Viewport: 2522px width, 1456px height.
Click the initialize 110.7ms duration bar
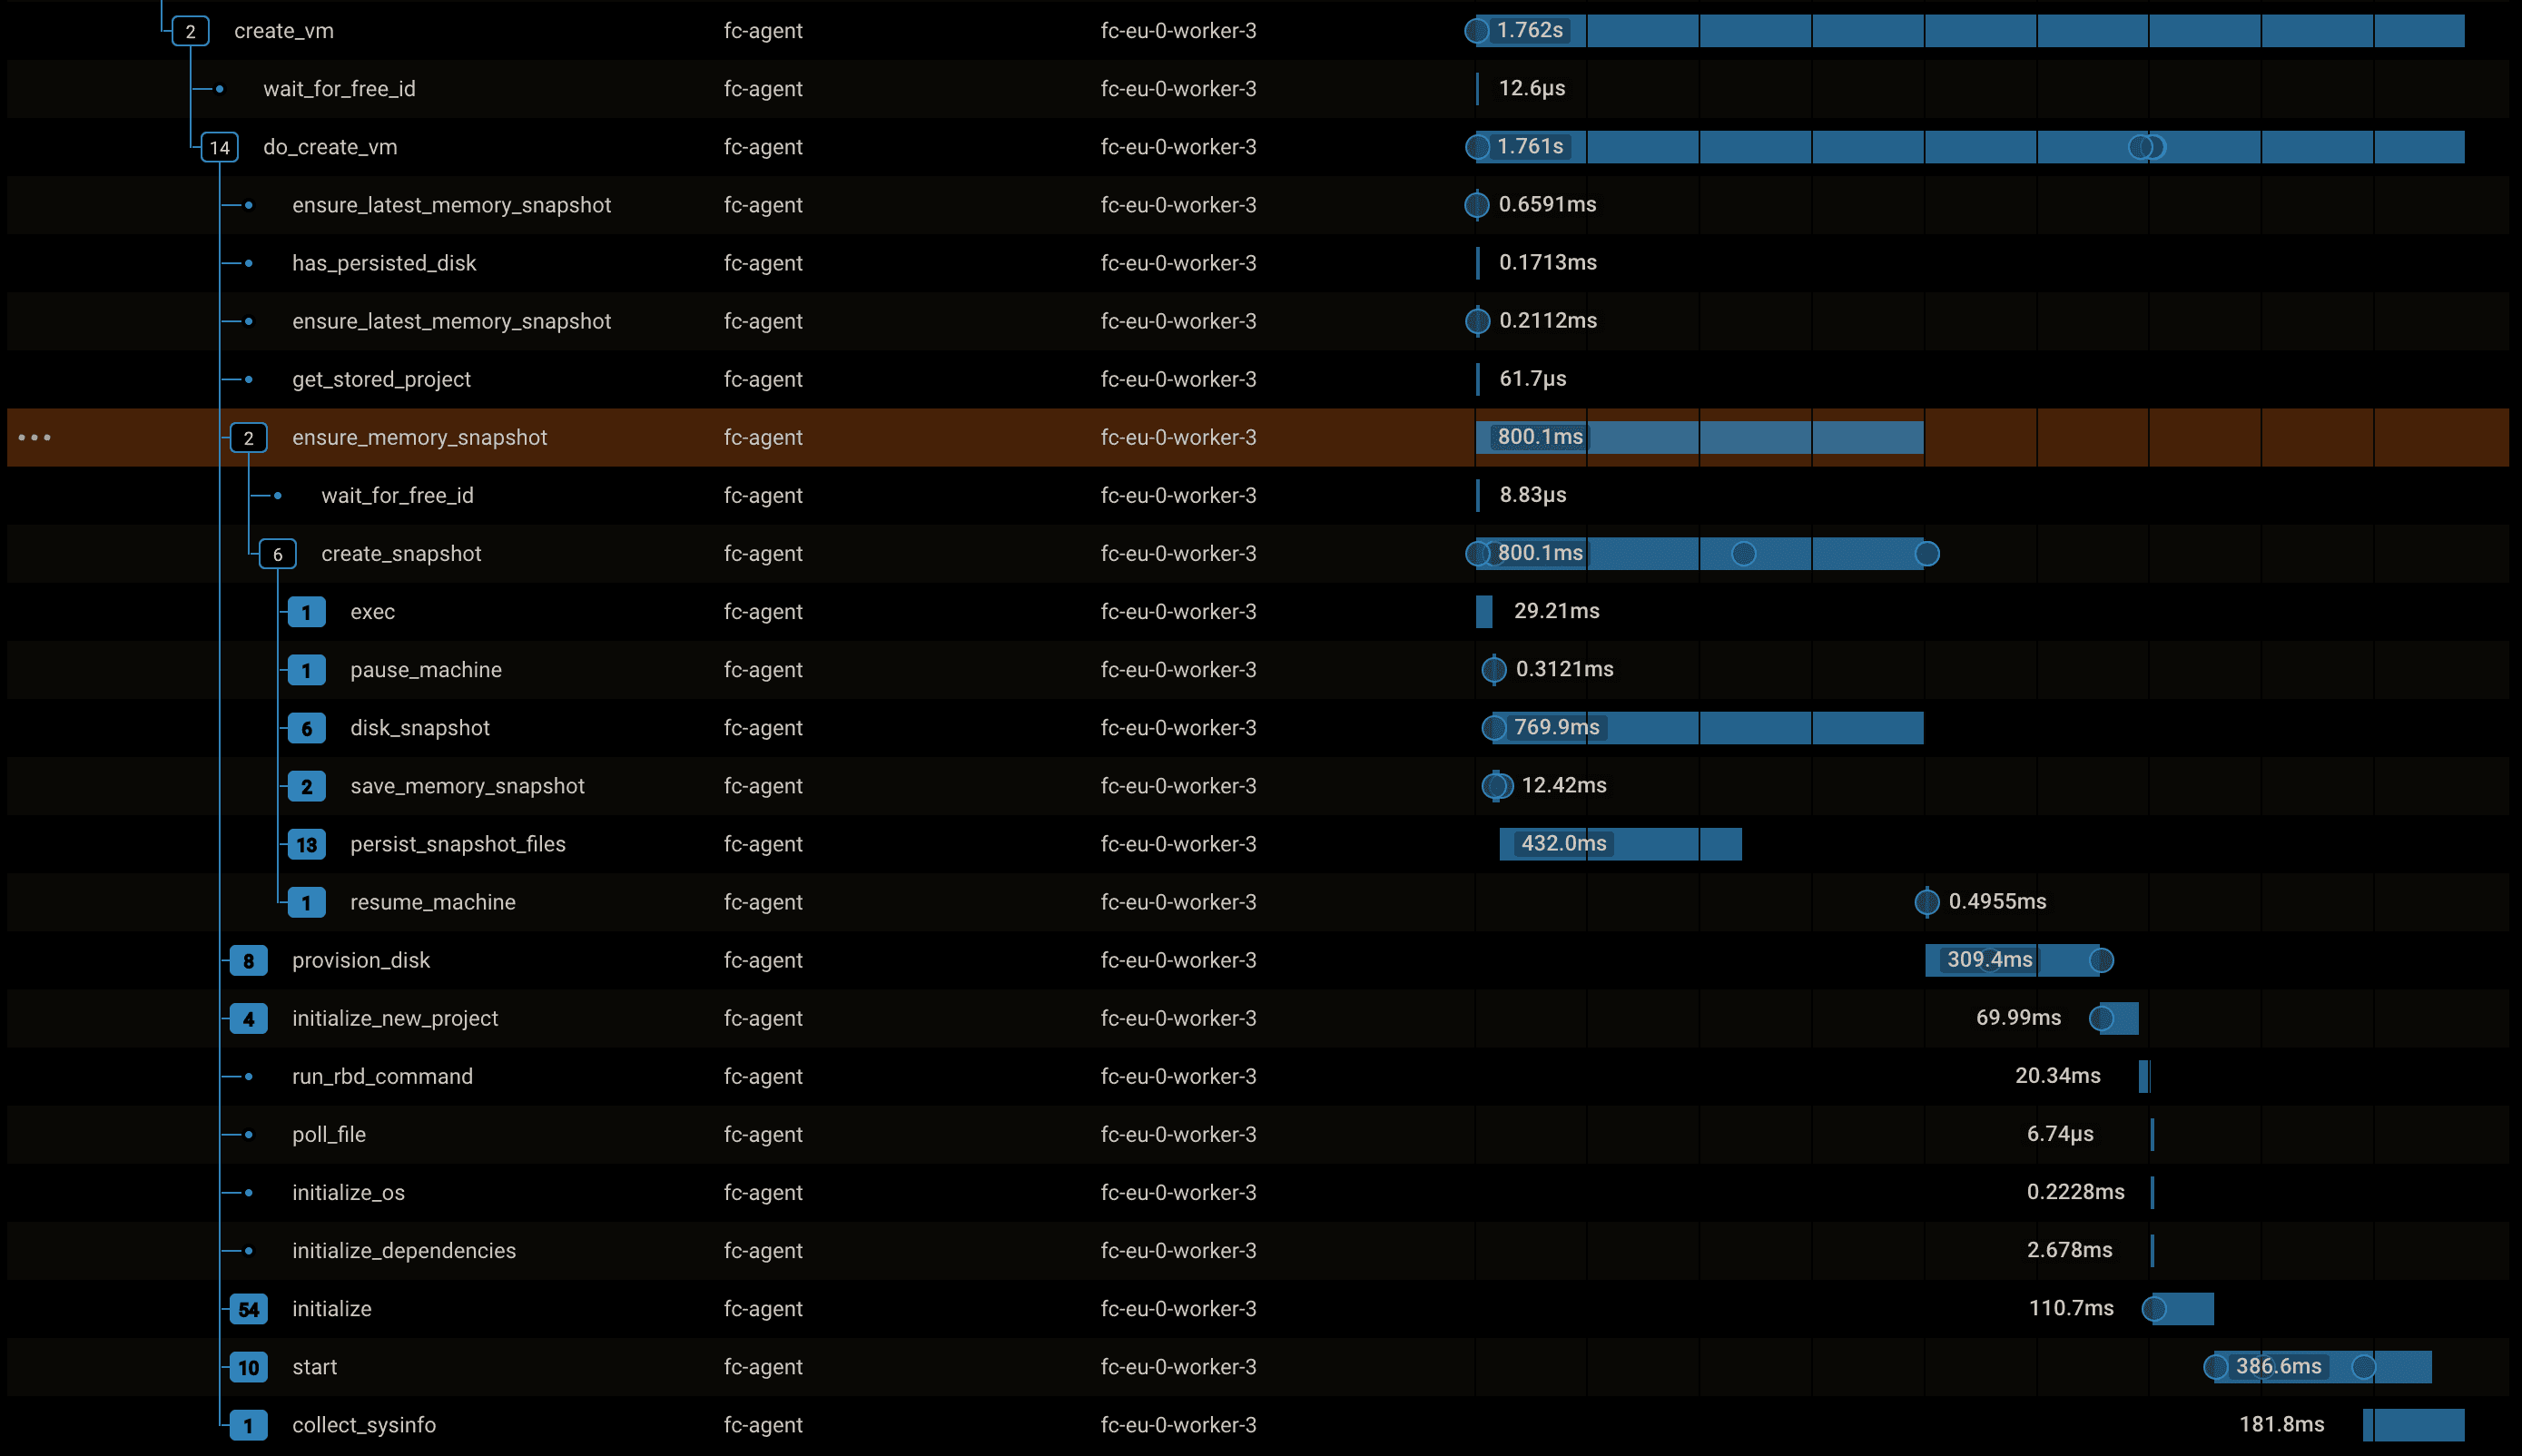[2183, 1309]
